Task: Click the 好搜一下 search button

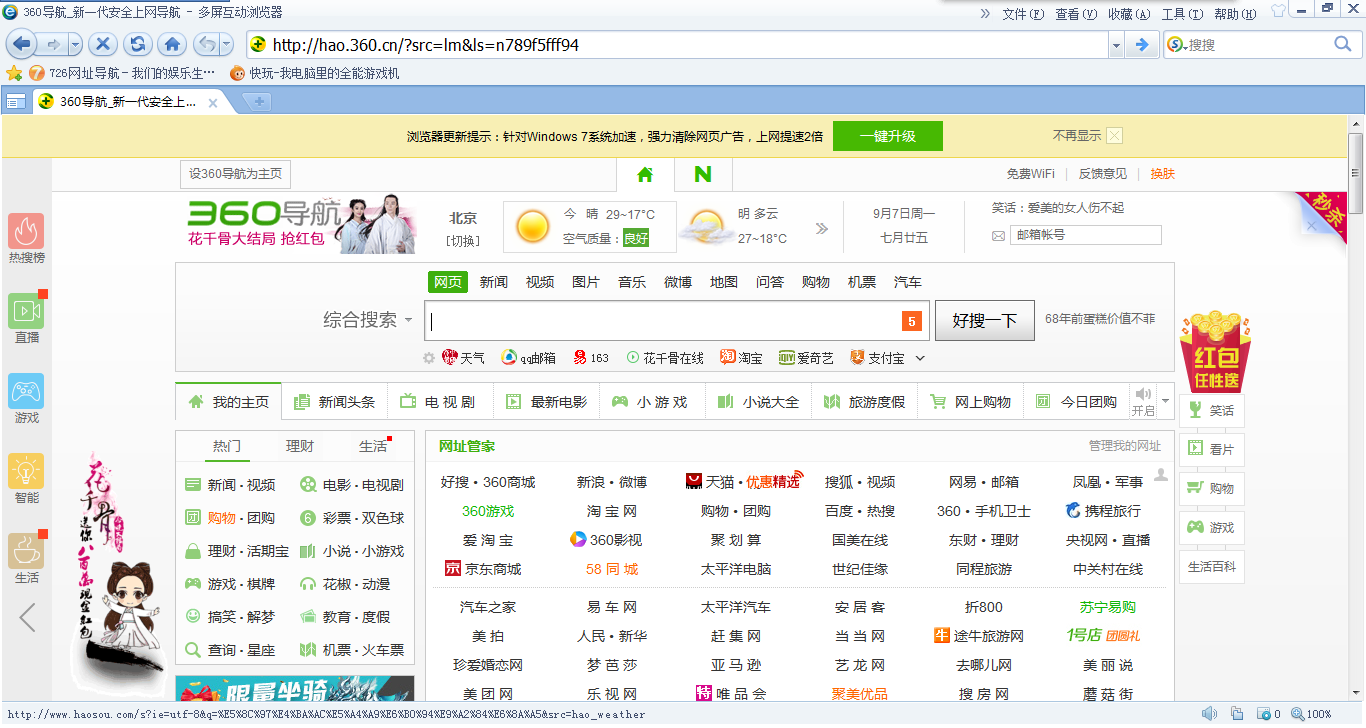Action: click(x=984, y=321)
